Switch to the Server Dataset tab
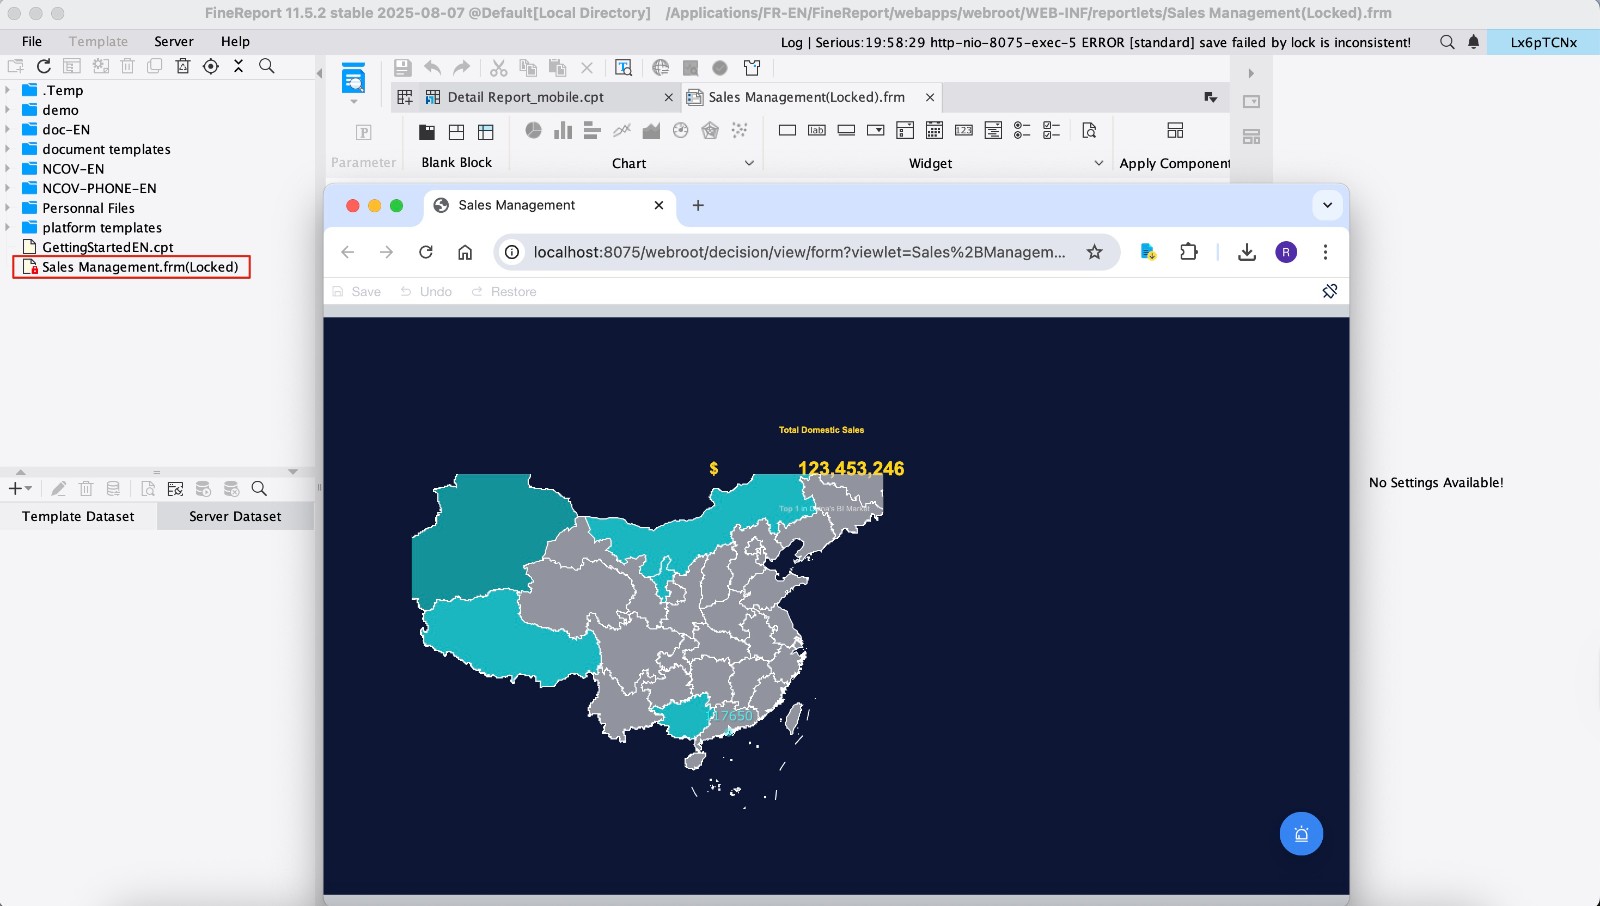The image size is (1600, 906). (x=235, y=516)
